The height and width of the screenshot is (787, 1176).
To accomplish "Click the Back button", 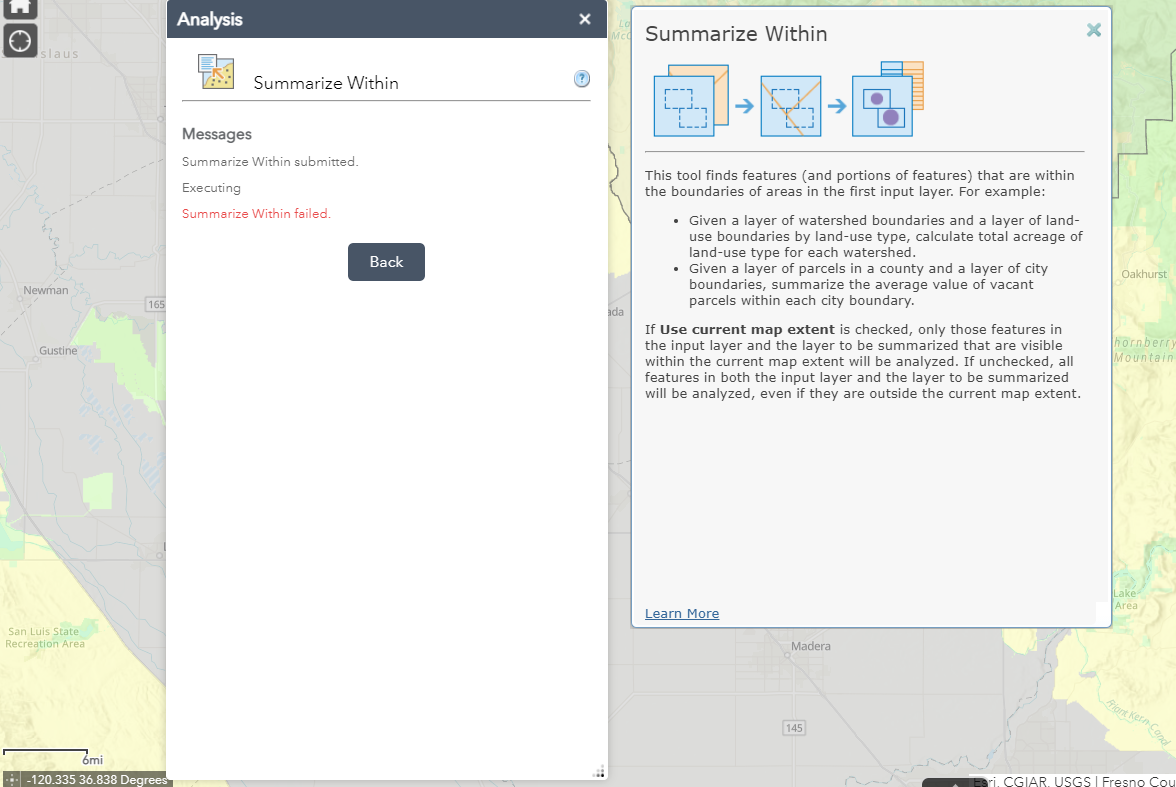I will point(386,262).
